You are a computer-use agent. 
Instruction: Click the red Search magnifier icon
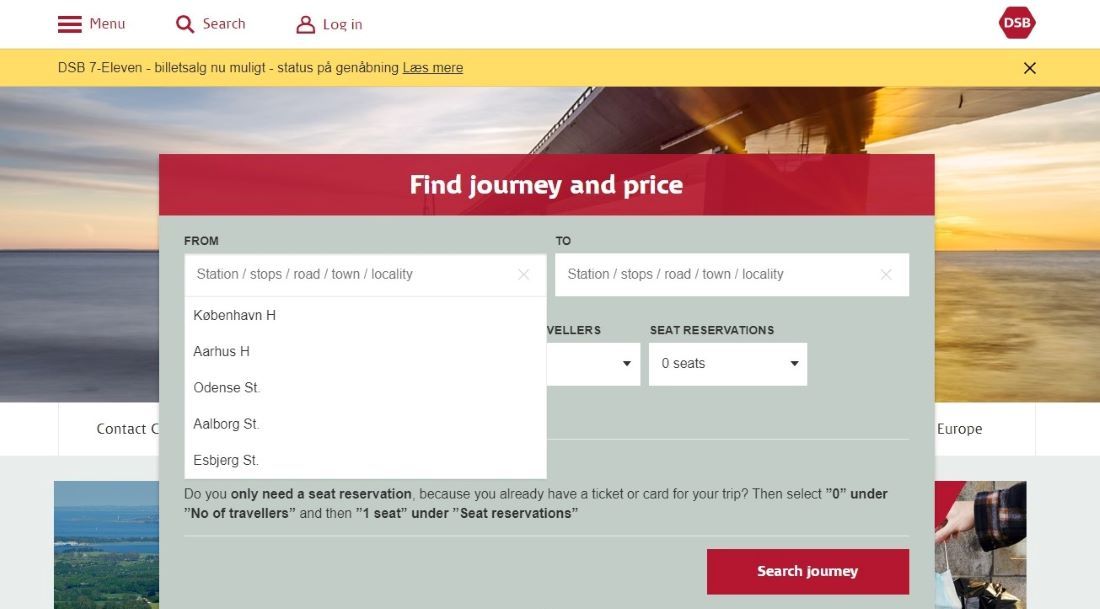pos(185,23)
